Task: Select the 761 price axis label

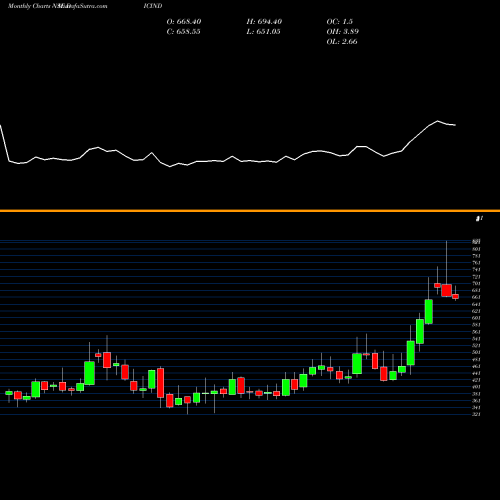Action: click(476, 263)
